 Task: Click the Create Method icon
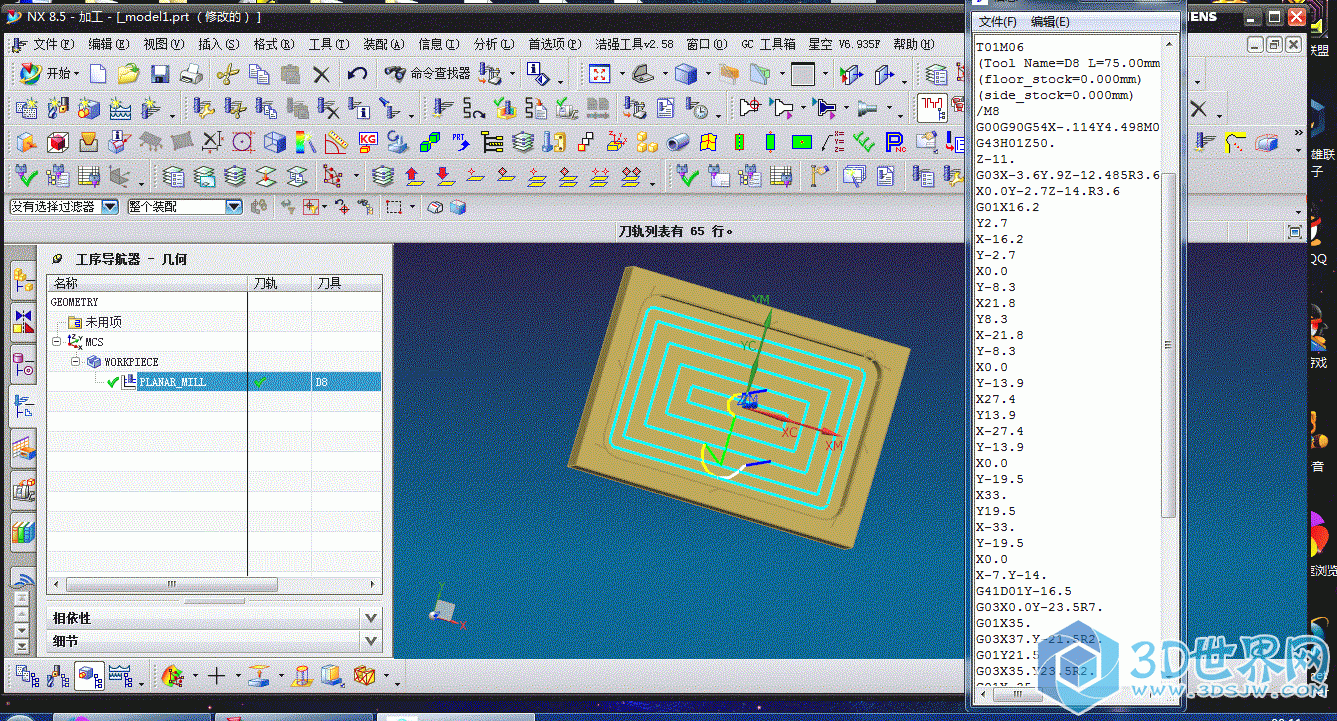tap(120, 107)
